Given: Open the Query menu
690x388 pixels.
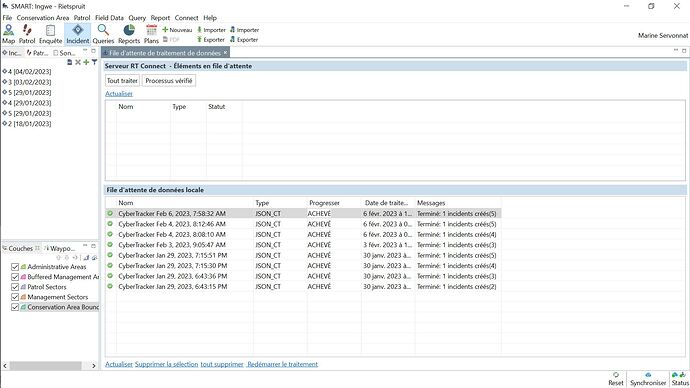Looking at the screenshot, I should [137, 18].
